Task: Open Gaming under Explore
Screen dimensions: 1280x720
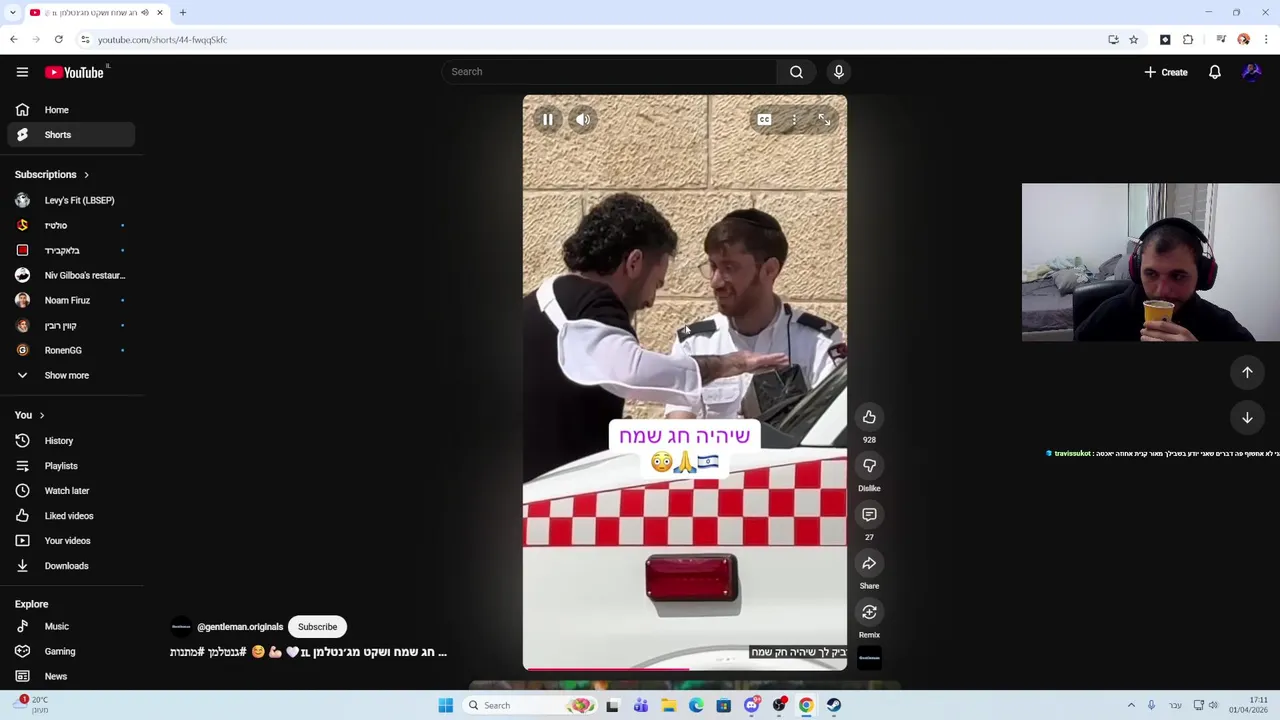Action: pyautogui.click(x=71, y=651)
